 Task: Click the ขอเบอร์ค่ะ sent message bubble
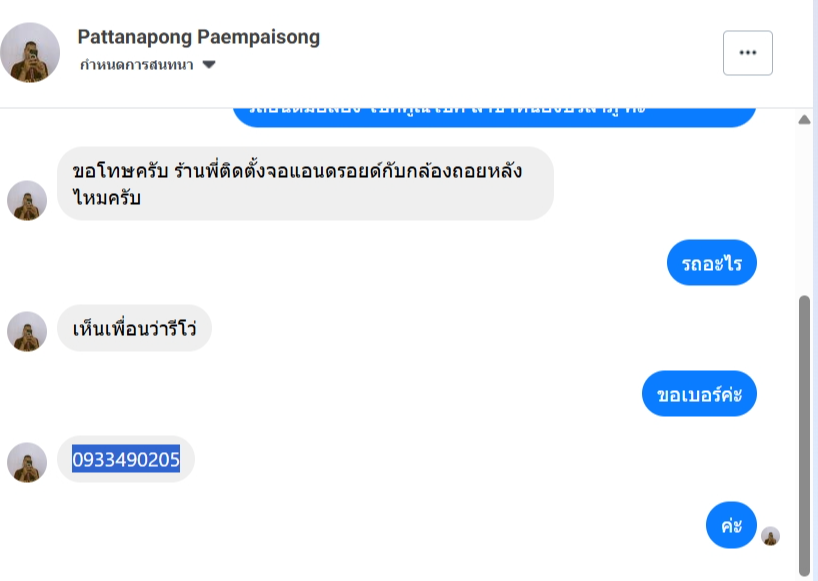point(699,394)
